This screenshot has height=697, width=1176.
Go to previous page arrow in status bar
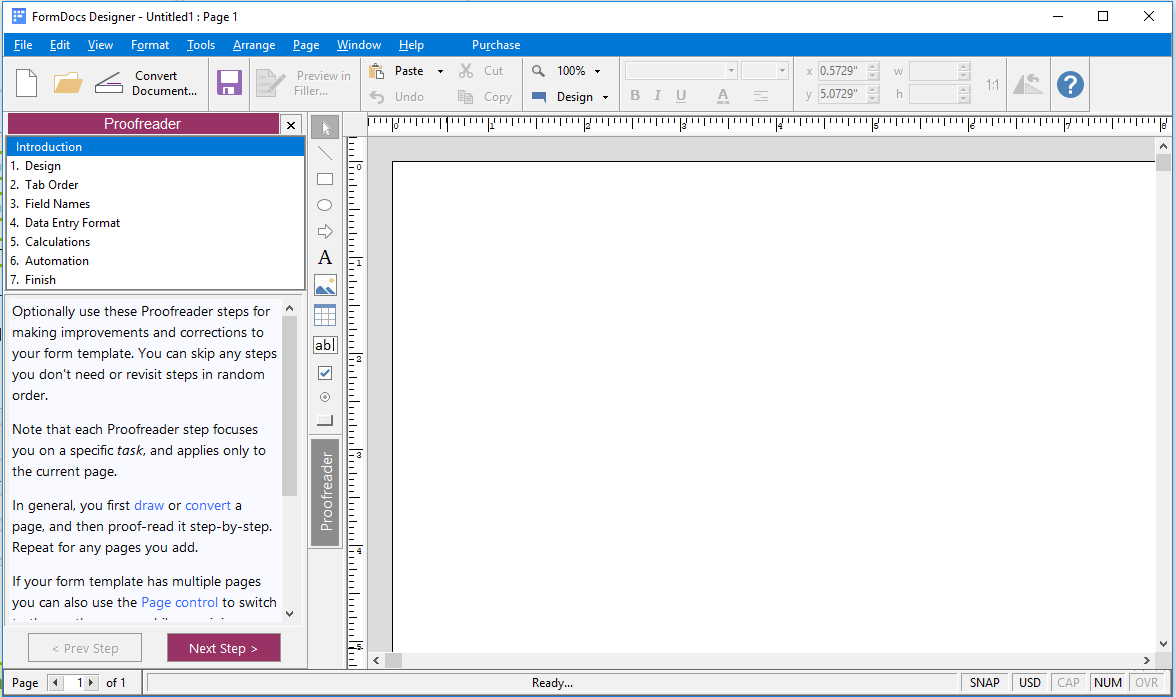[x=56, y=683]
